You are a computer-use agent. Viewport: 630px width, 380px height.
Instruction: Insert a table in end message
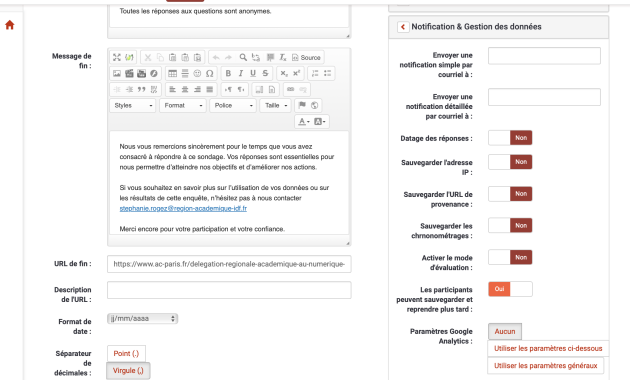click(x=172, y=73)
